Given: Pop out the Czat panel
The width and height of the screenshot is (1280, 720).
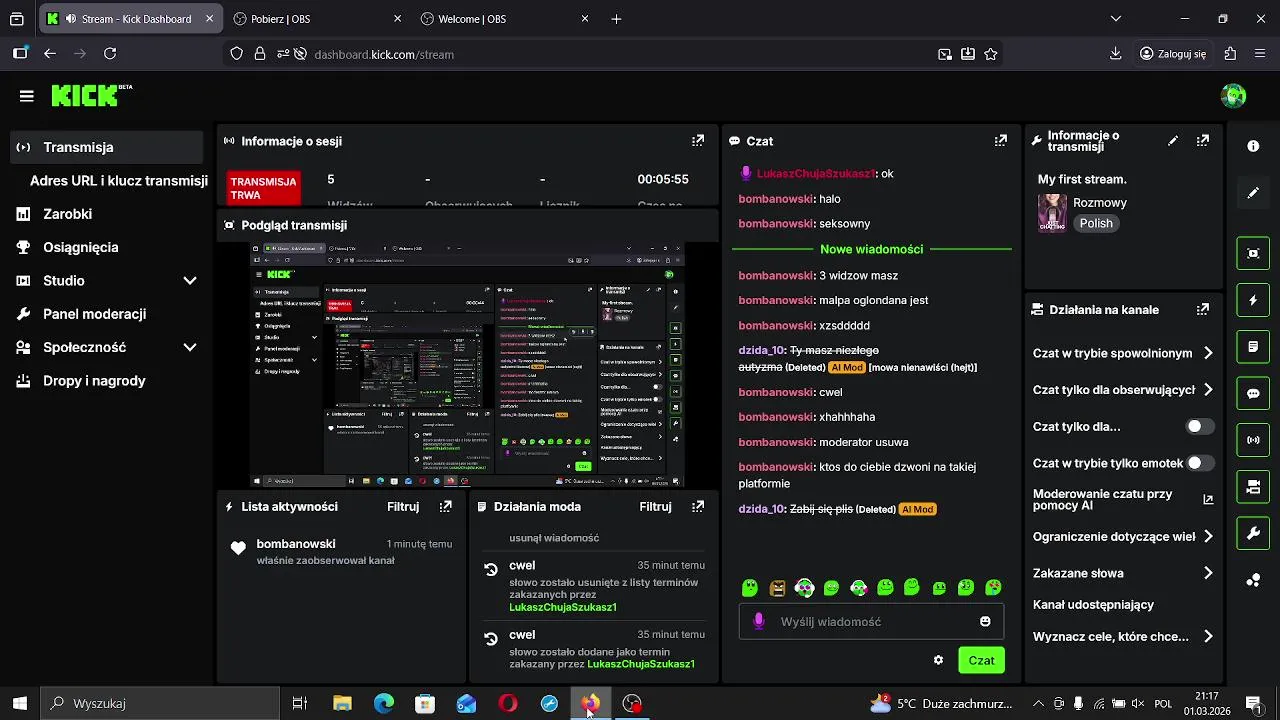Looking at the screenshot, I should pyautogui.click(x=1000, y=141).
